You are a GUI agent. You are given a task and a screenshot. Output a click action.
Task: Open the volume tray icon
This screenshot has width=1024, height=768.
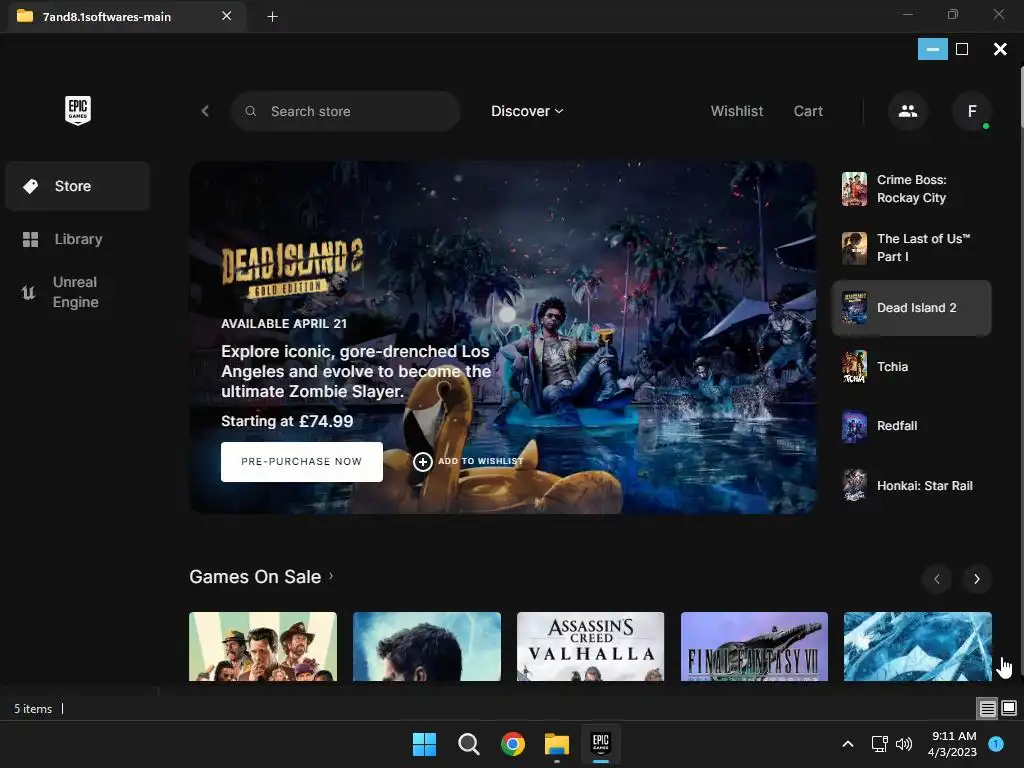(x=904, y=744)
